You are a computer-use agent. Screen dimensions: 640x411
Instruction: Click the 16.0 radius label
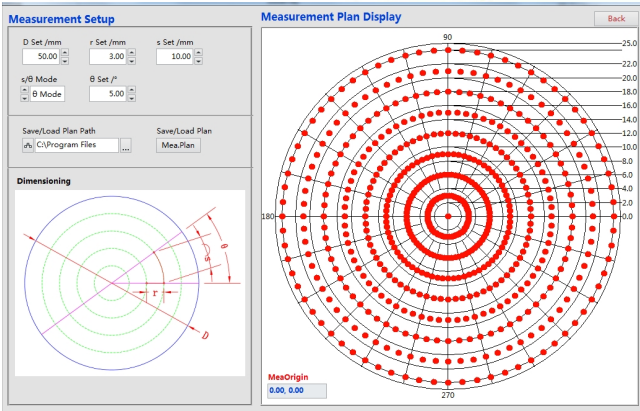(629, 105)
